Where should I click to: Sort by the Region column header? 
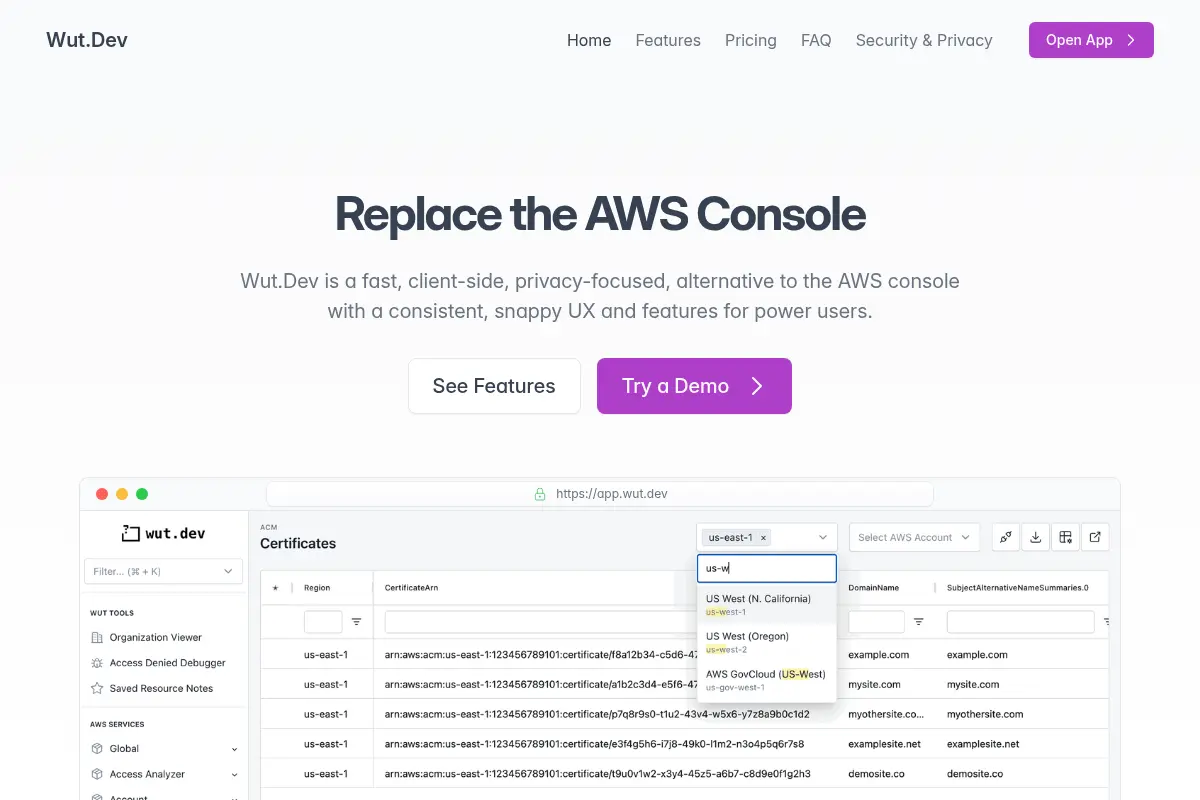[x=317, y=588]
